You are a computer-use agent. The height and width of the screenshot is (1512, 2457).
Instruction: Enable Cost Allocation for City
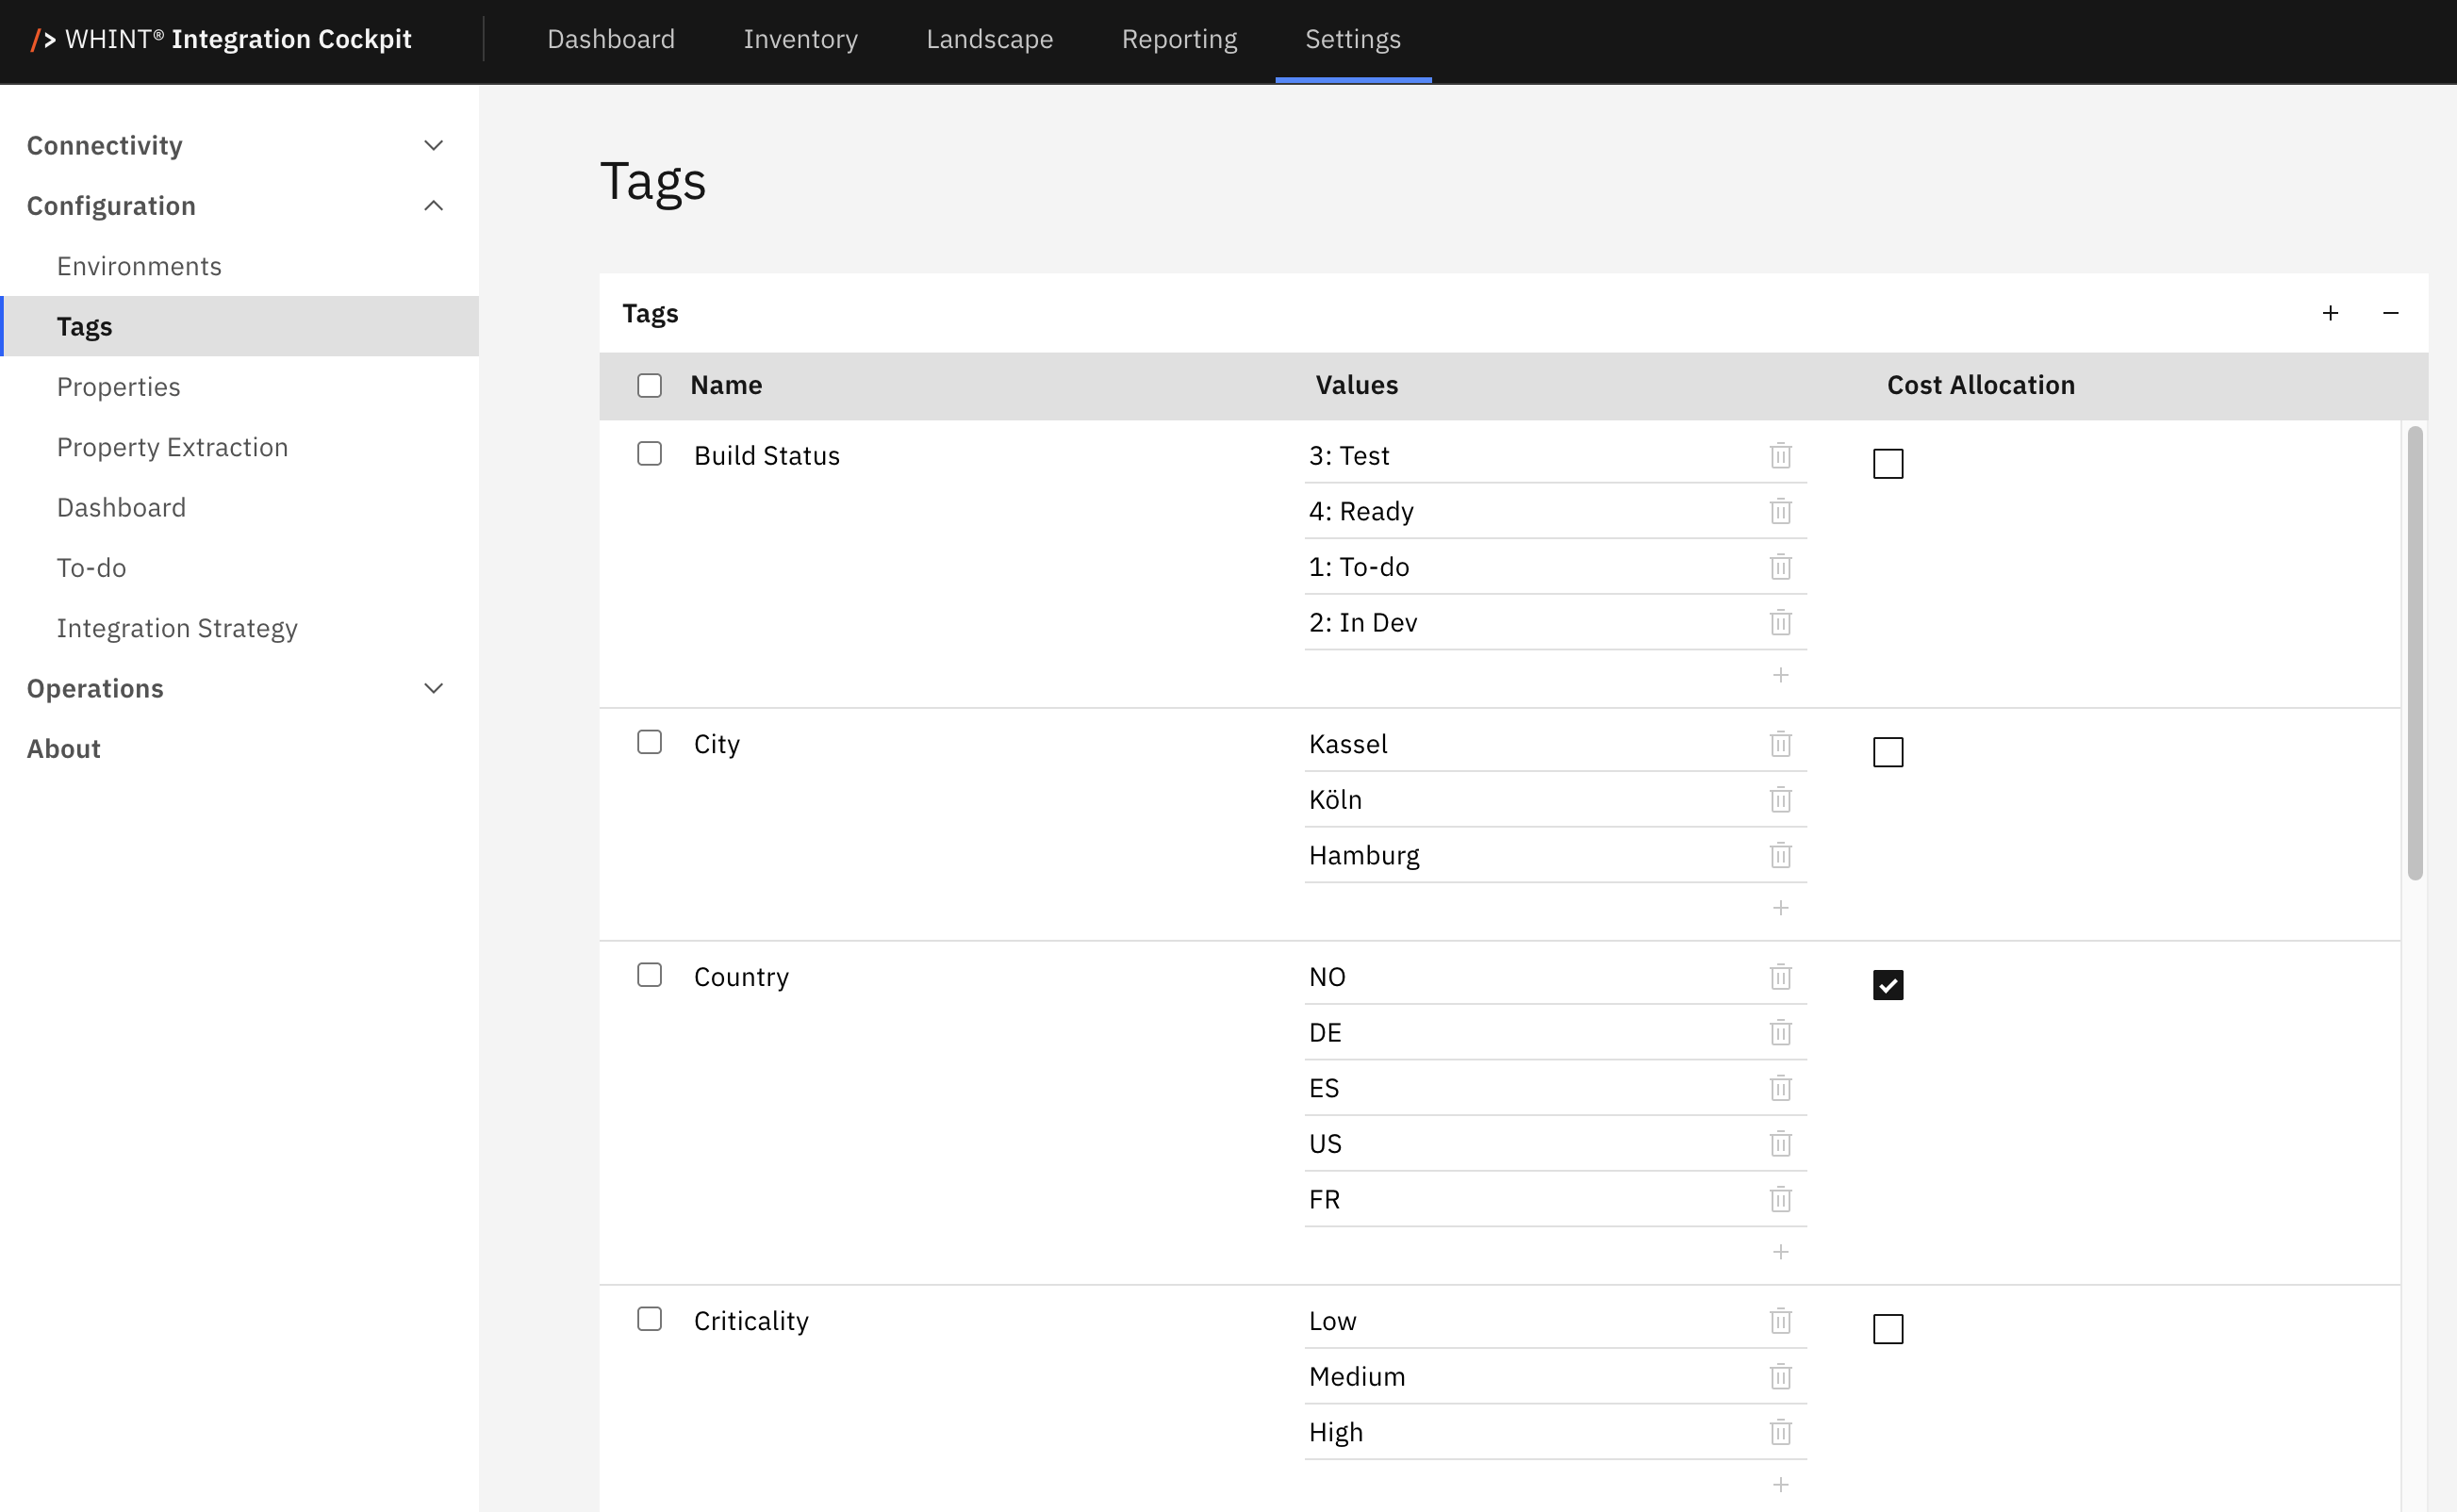[1887, 752]
